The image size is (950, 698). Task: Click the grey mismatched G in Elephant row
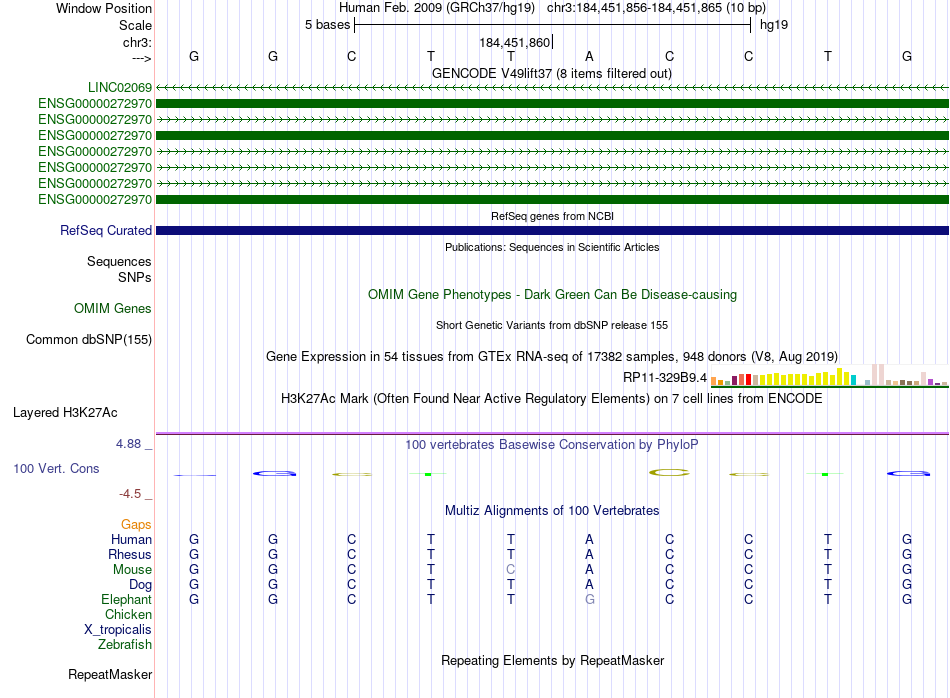click(590, 599)
